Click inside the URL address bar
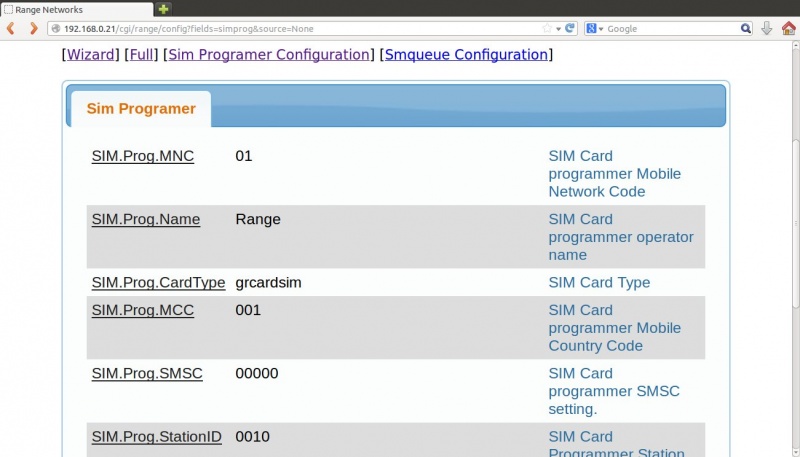Image resolution: width=800 pixels, height=457 pixels. click(300, 29)
